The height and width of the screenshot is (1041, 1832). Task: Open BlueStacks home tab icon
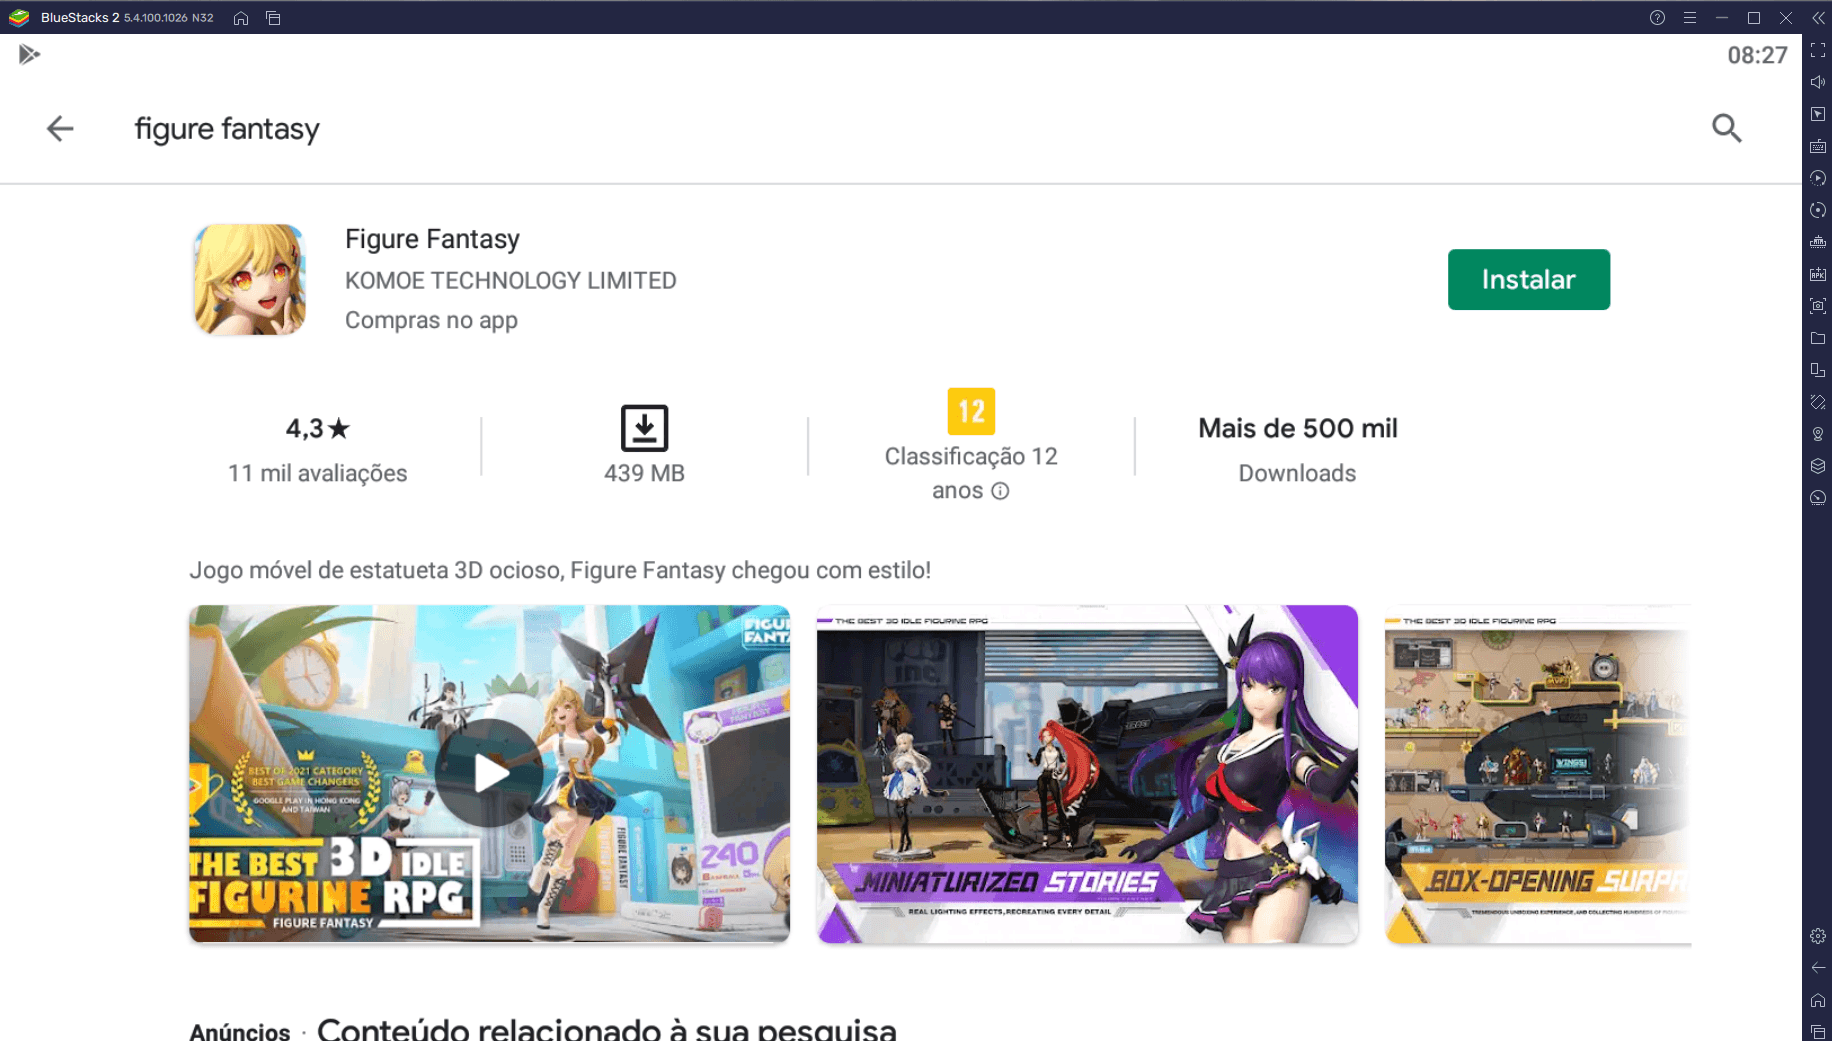[x=241, y=18]
